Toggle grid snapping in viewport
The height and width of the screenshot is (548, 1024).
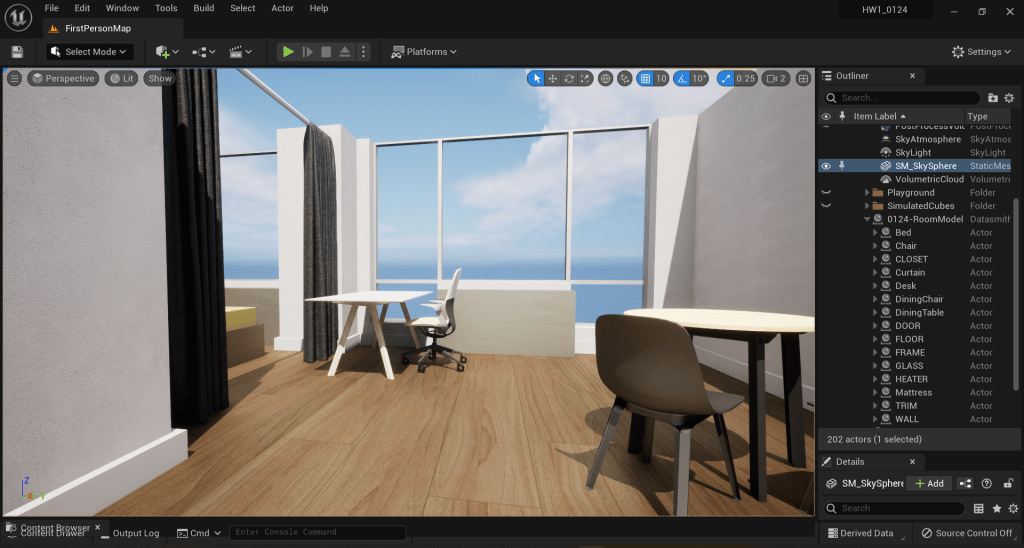click(646, 79)
